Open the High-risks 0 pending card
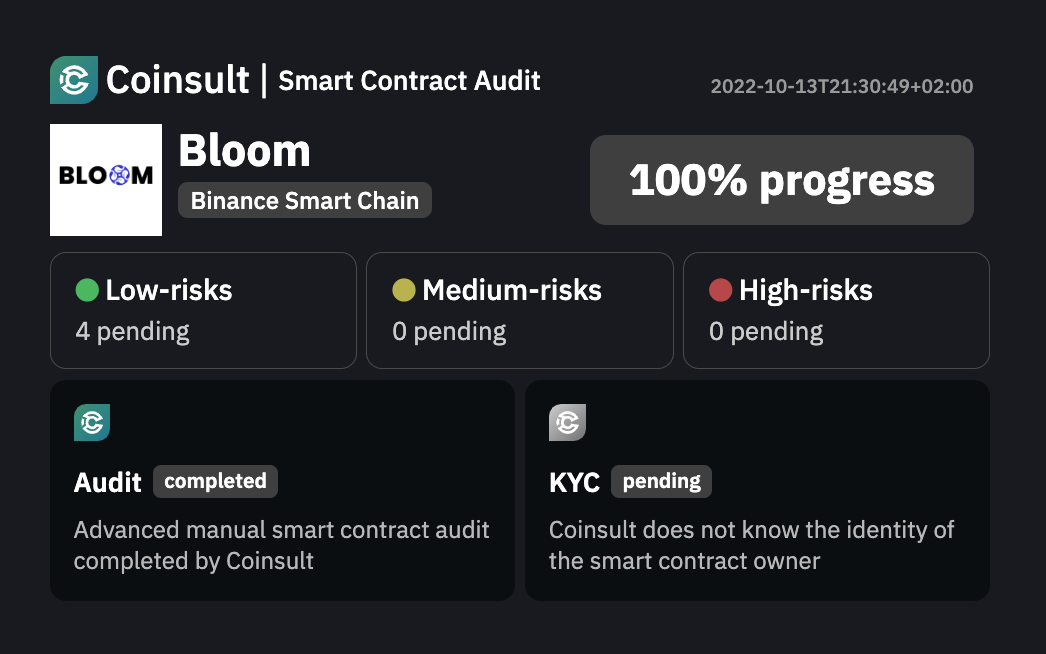This screenshot has width=1046, height=654. coord(836,310)
